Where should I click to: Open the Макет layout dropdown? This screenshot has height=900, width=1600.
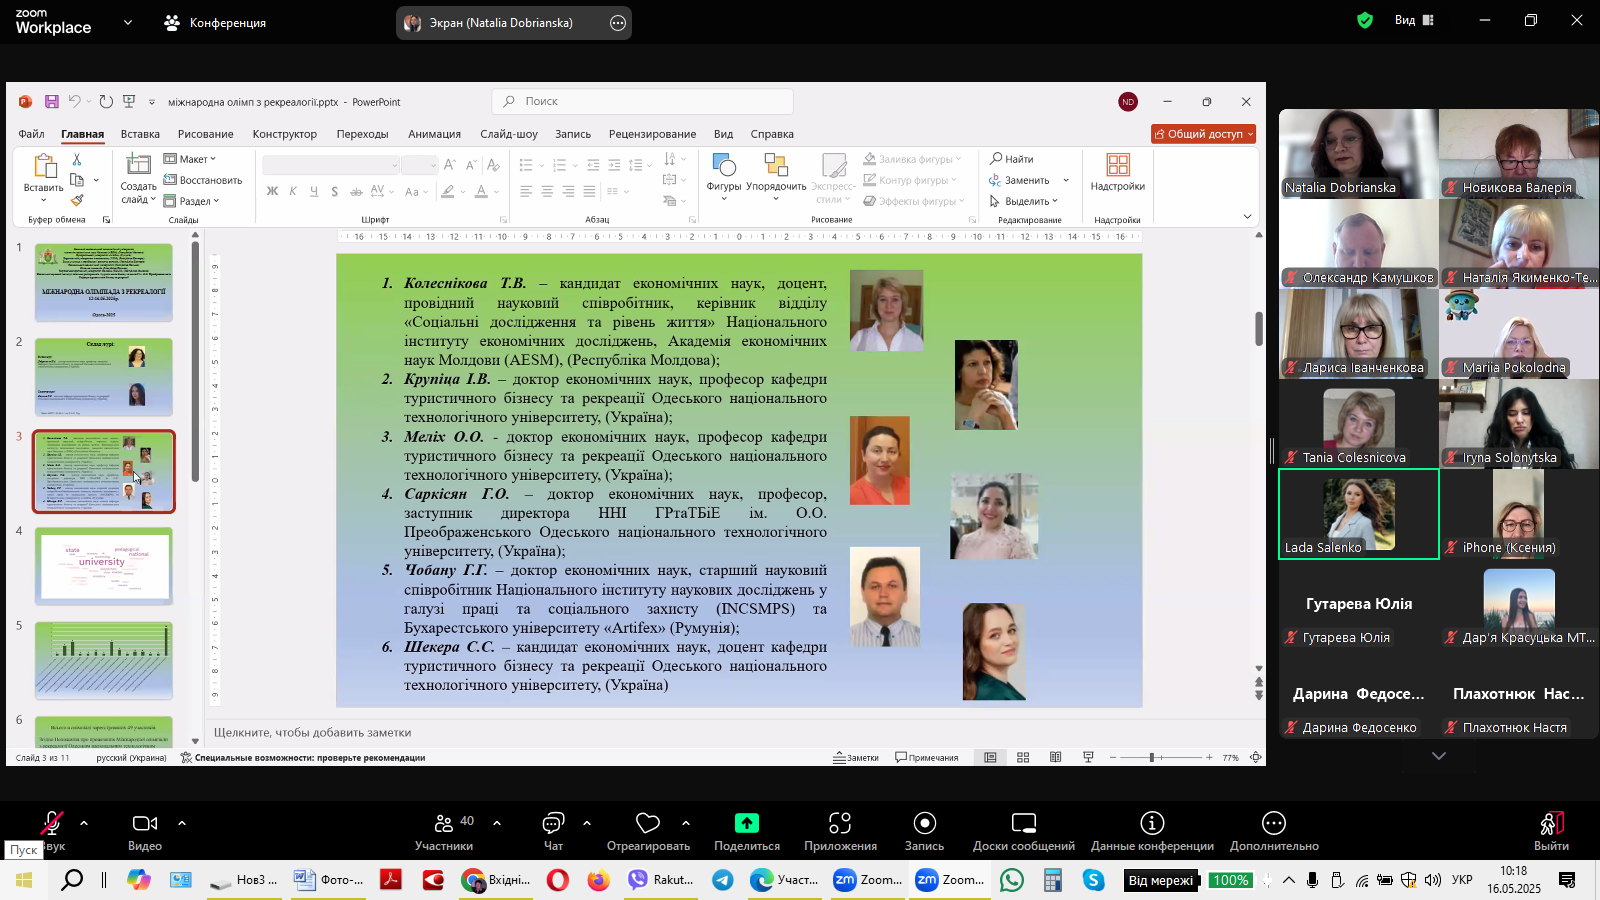190,159
